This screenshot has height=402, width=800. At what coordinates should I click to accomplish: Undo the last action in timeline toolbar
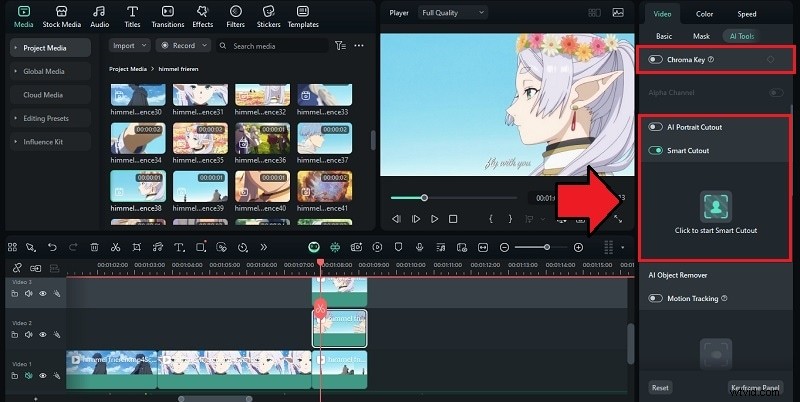coord(52,247)
